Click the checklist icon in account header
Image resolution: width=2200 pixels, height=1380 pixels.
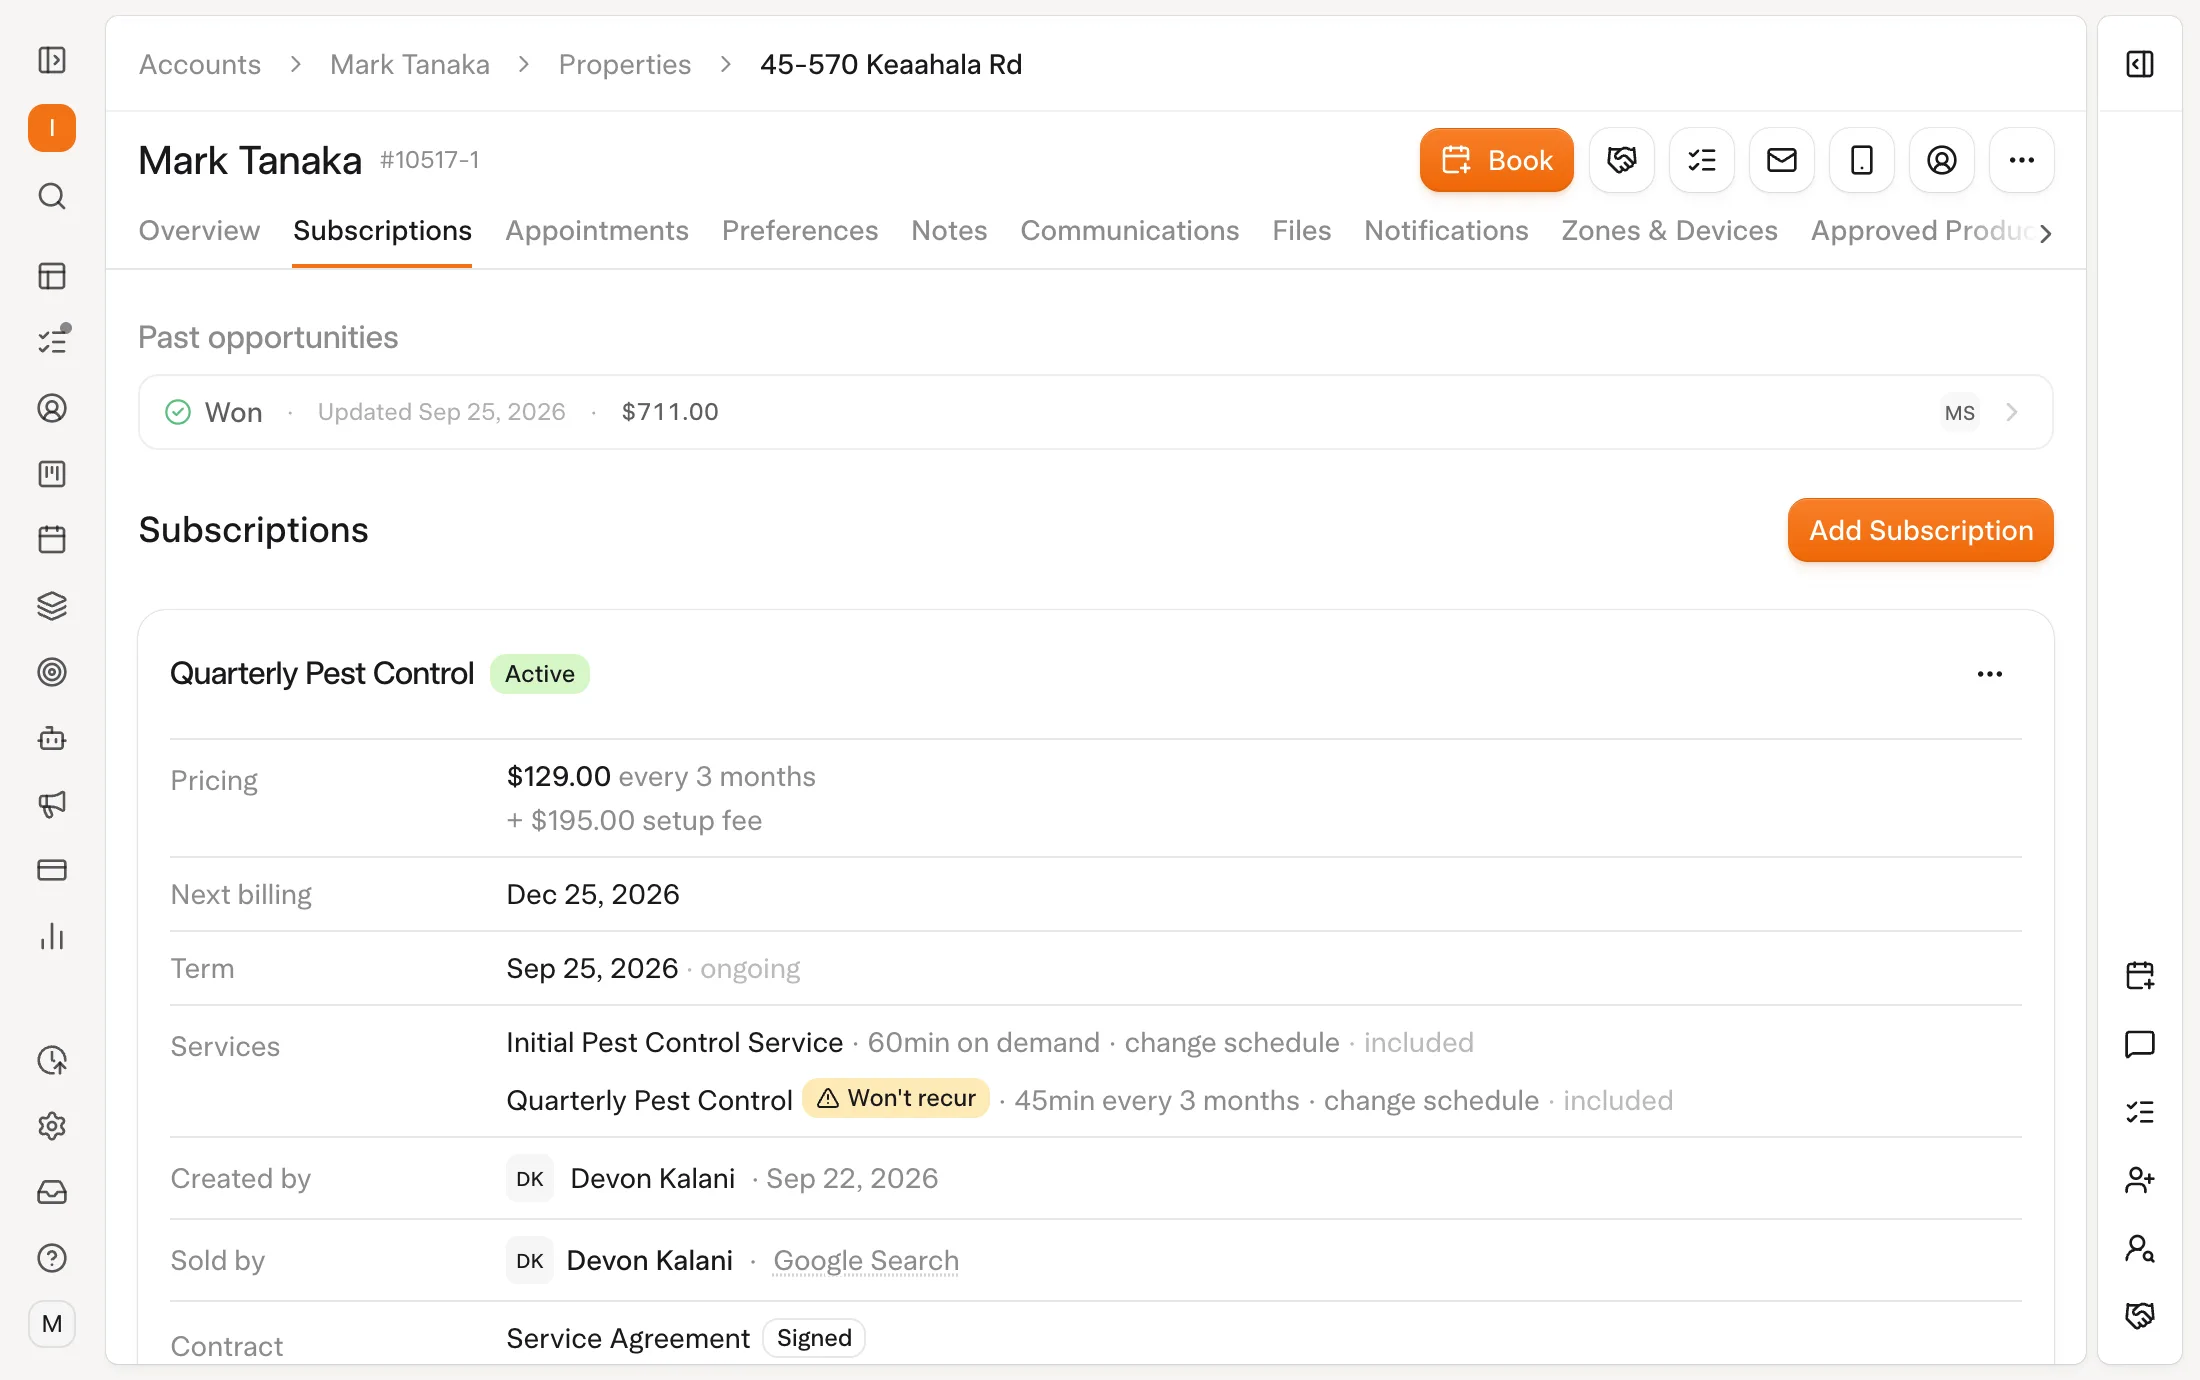[1702, 160]
